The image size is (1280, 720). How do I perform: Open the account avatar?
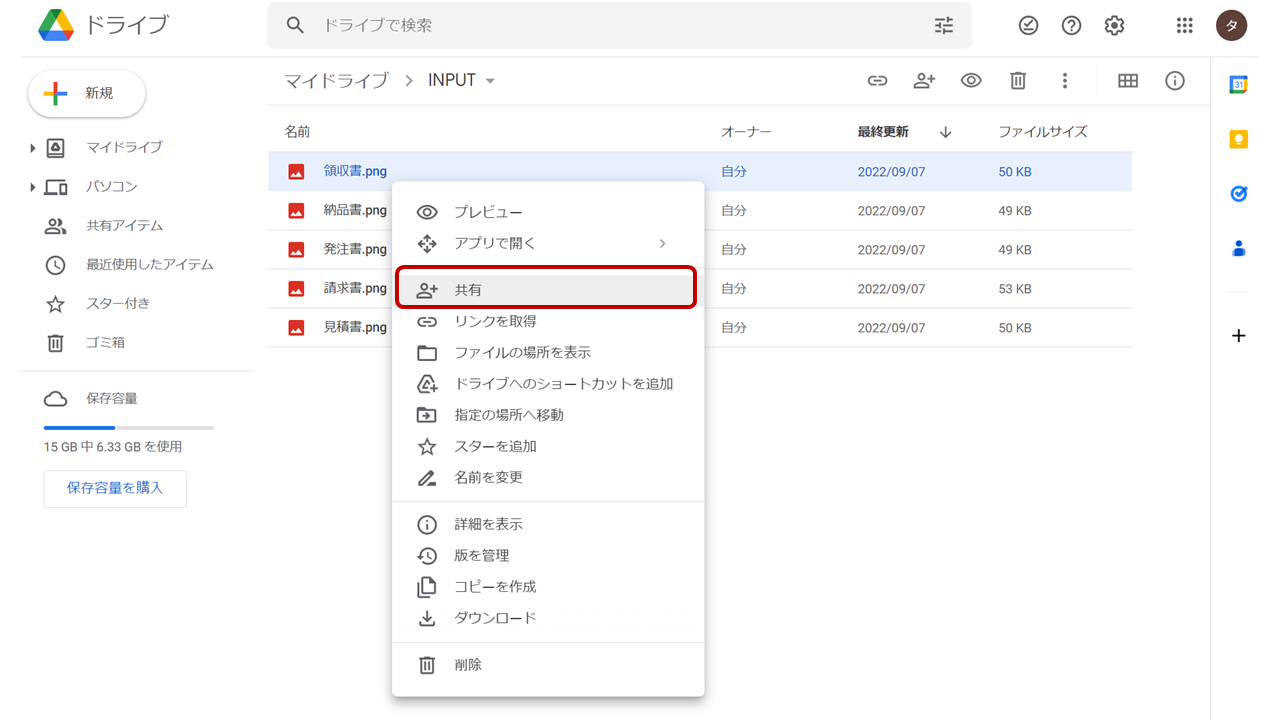[1231, 25]
